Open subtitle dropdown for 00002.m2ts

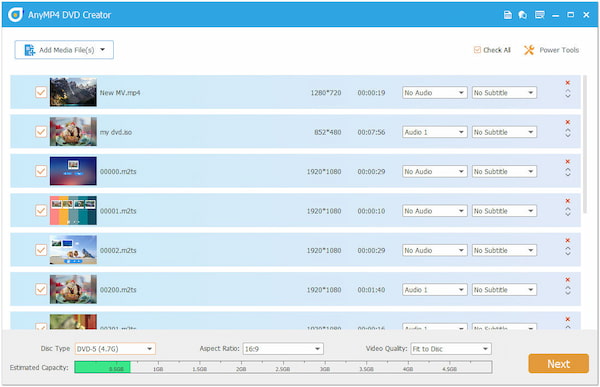[504, 250]
